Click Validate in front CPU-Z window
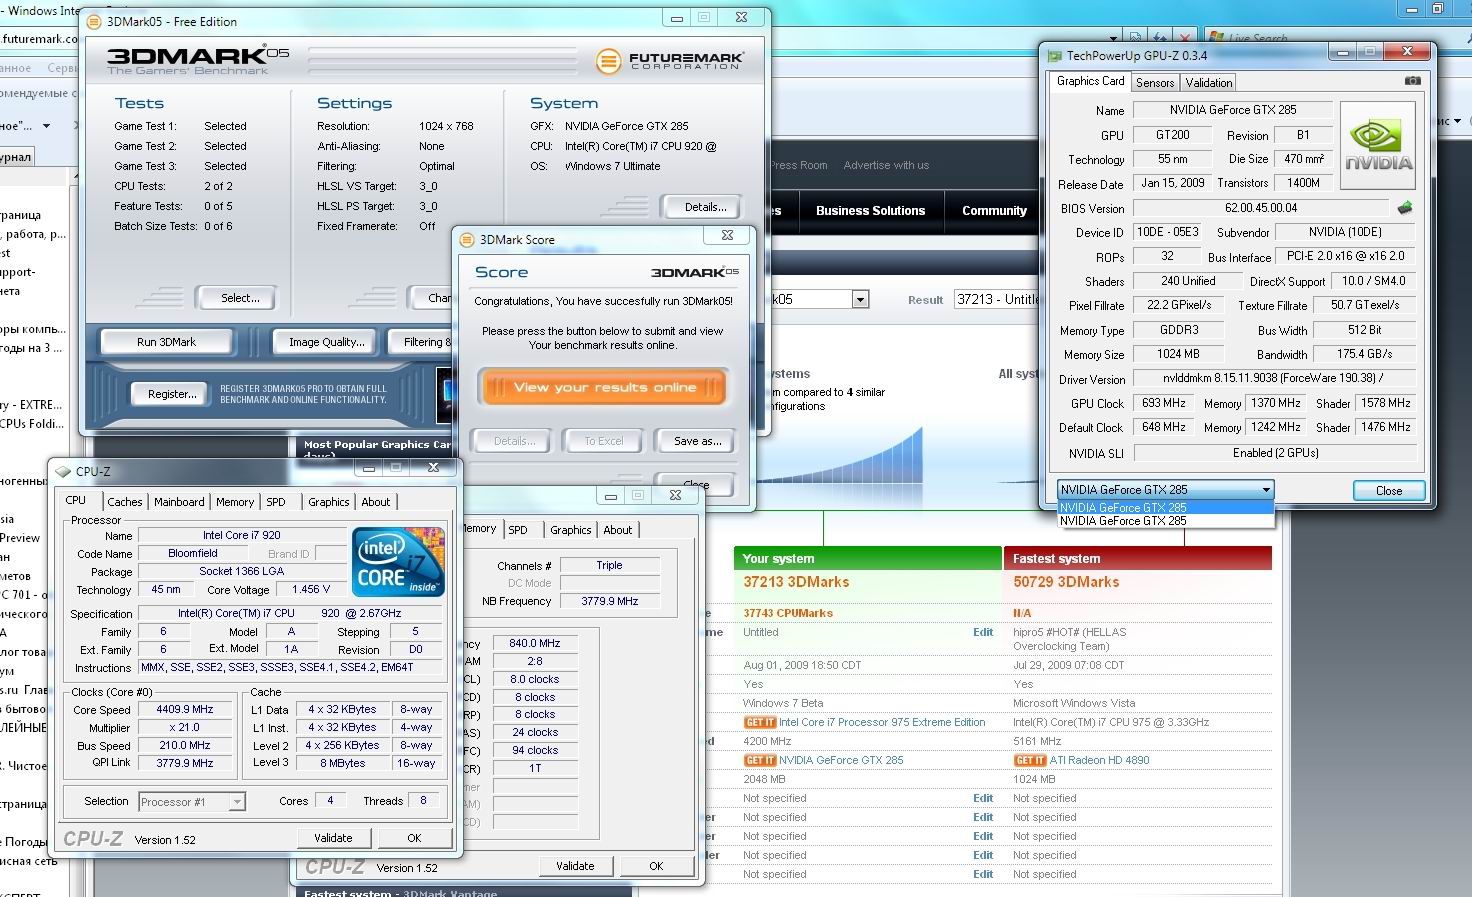The width and height of the screenshot is (1472, 897). (333, 838)
